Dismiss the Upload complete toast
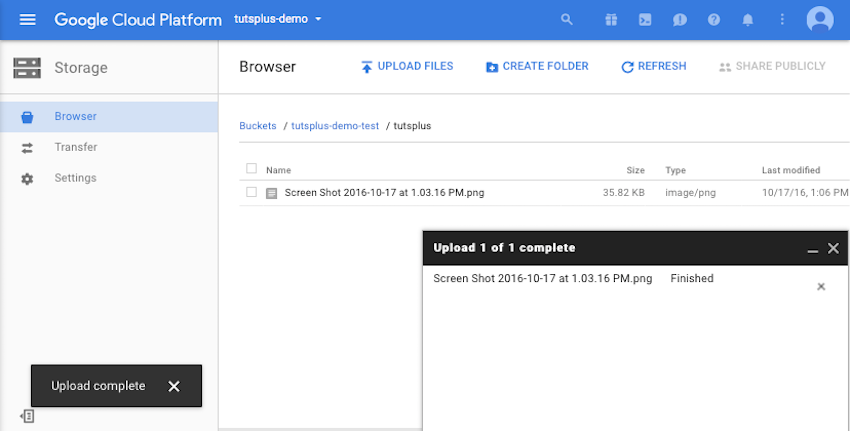The width and height of the screenshot is (850, 431). click(x=173, y=387)
